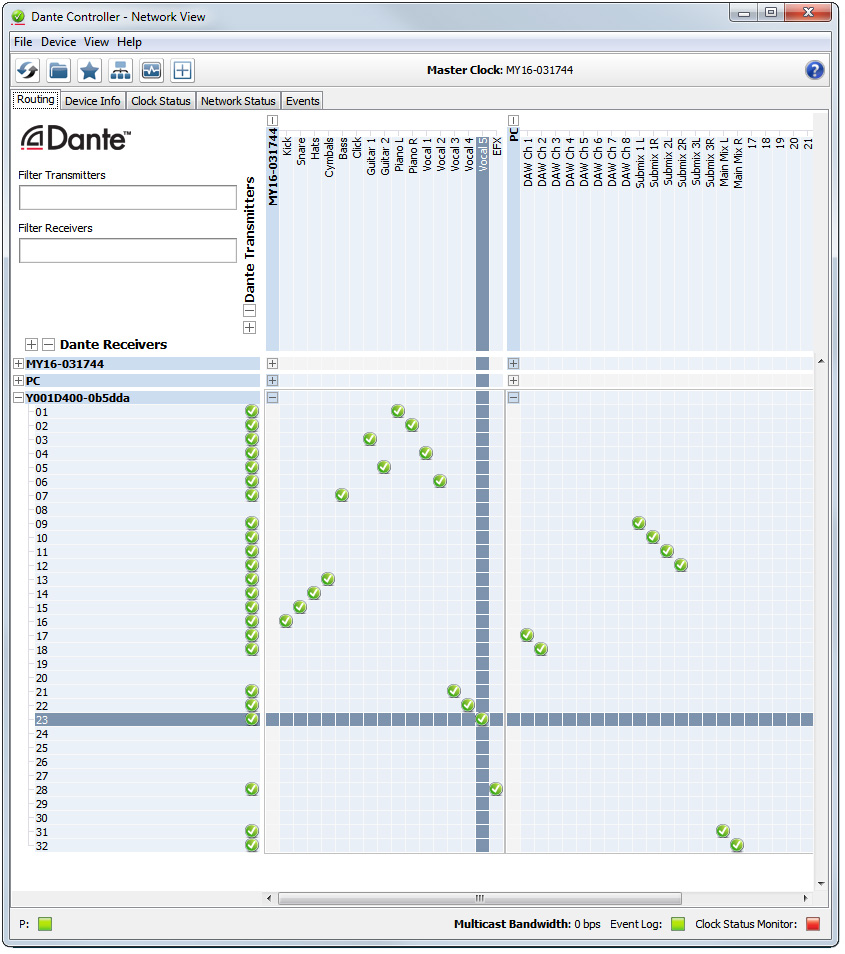
Task: Click the green P status indicator
Action: click(45, 924)
